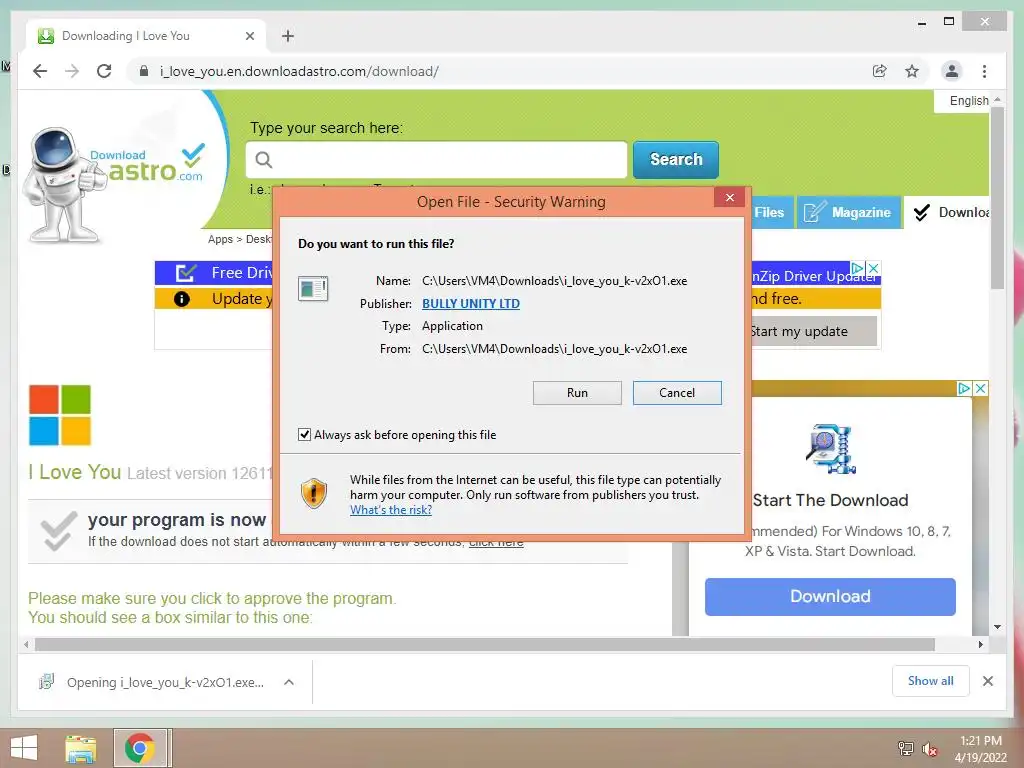
Task: Click the Windows logo I Love You thumbnail
Action: (x=59, y=415)
